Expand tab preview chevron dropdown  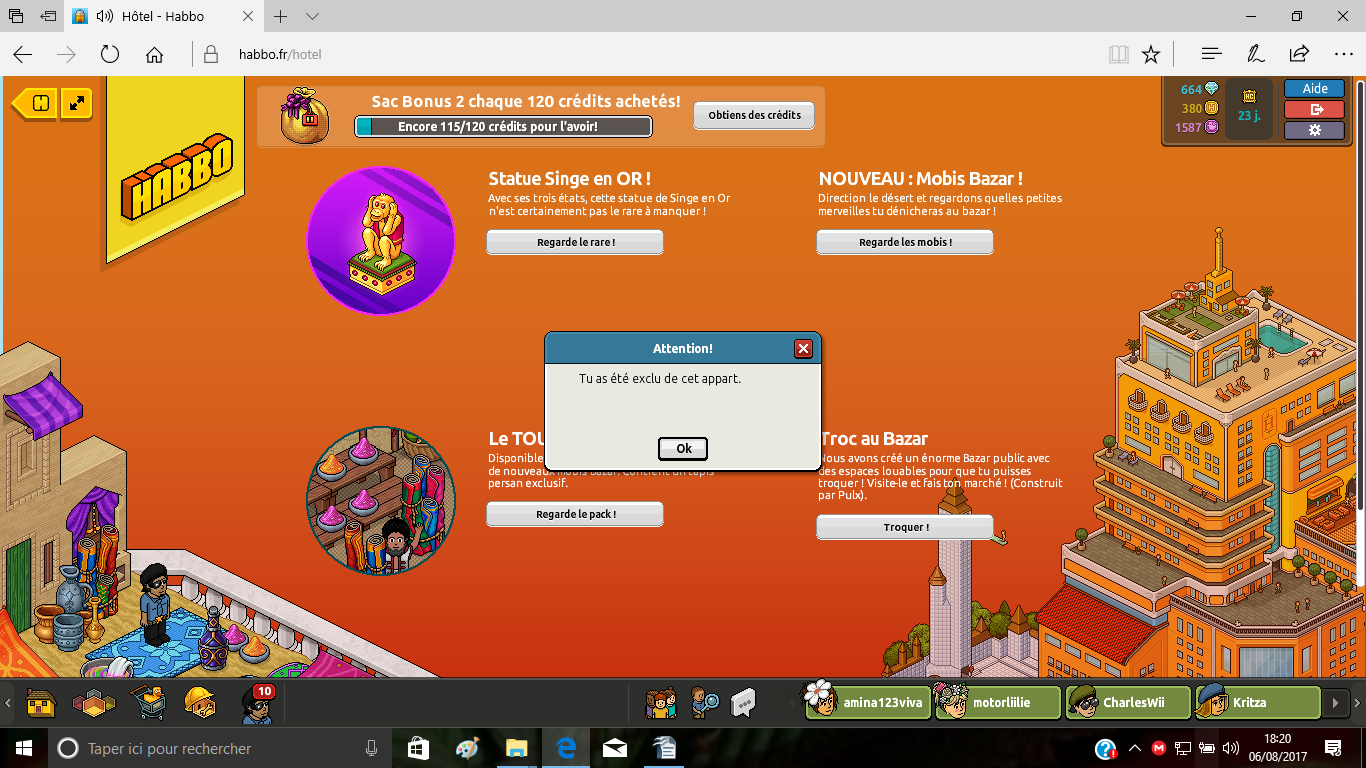pos(312,16)
